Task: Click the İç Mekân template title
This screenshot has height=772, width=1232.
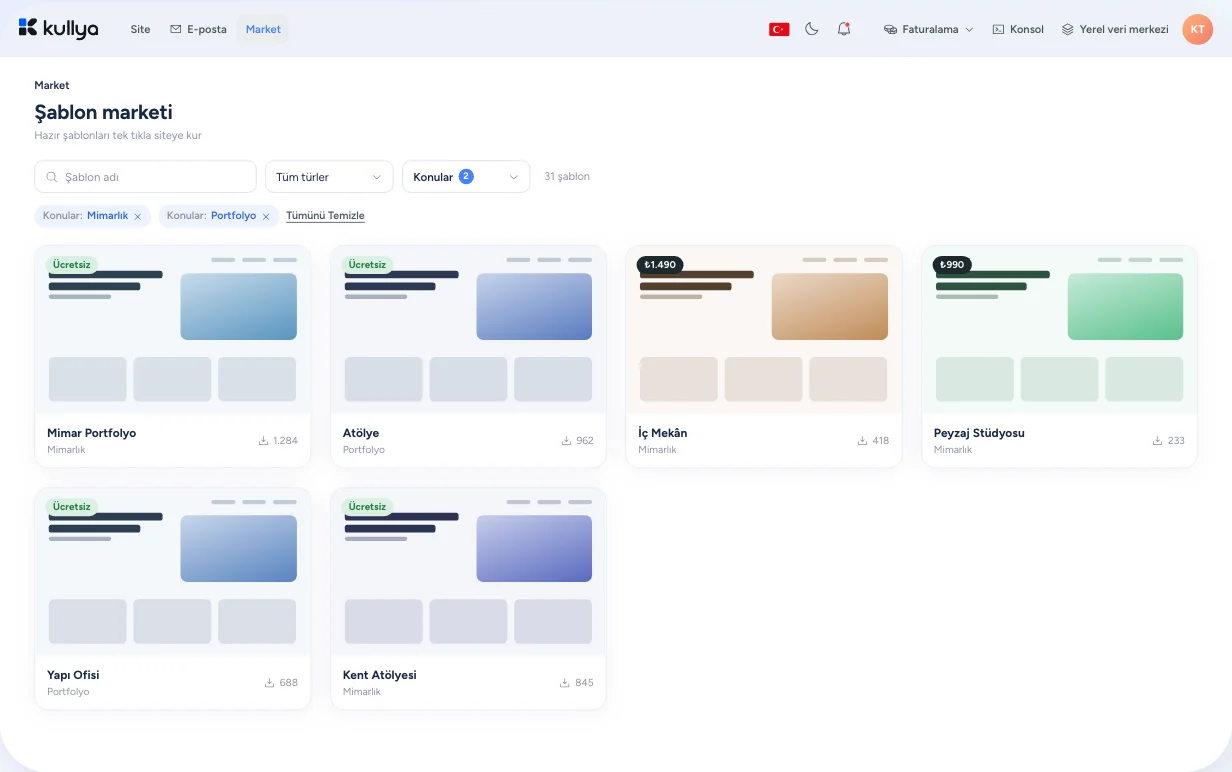Action: 663,433
